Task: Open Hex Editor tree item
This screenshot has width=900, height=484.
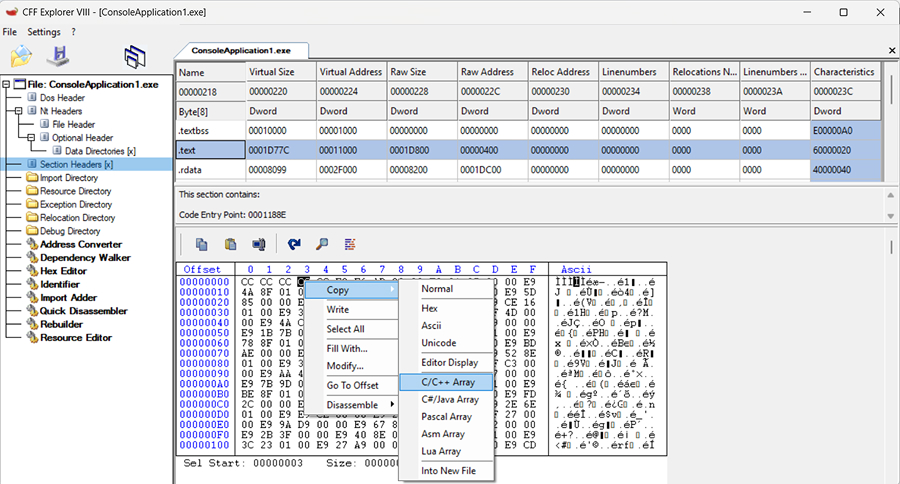Action: (x=63, y=271)
